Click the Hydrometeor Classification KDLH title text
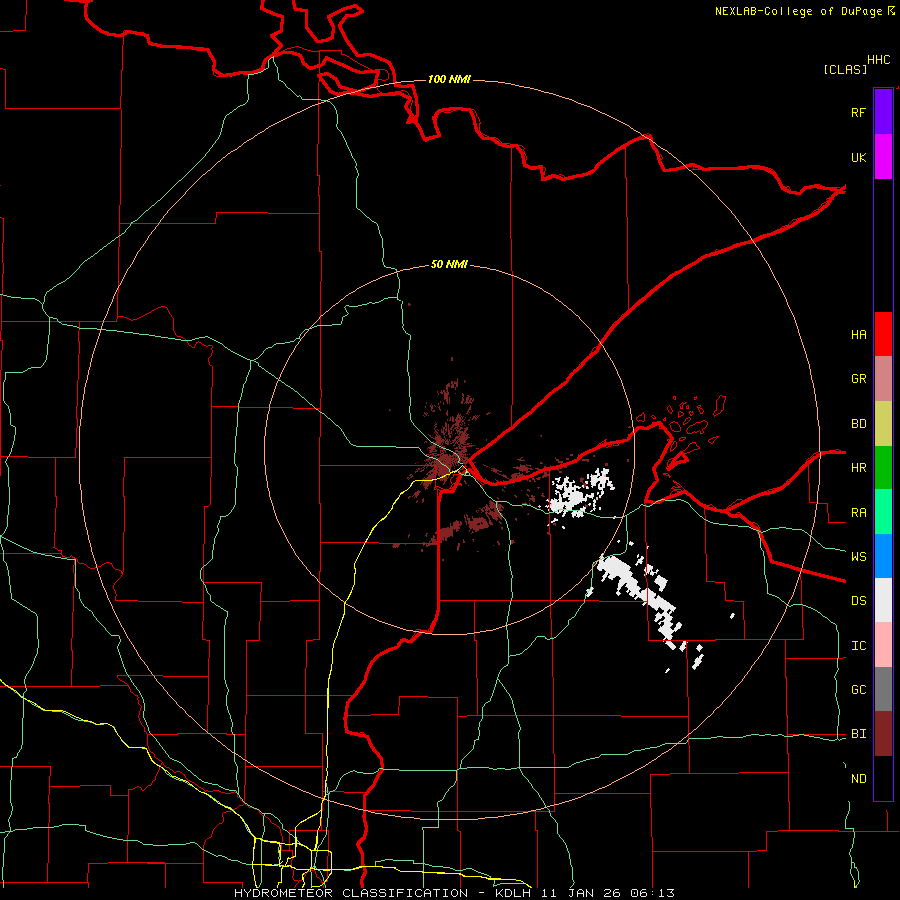 coord(454,893)
